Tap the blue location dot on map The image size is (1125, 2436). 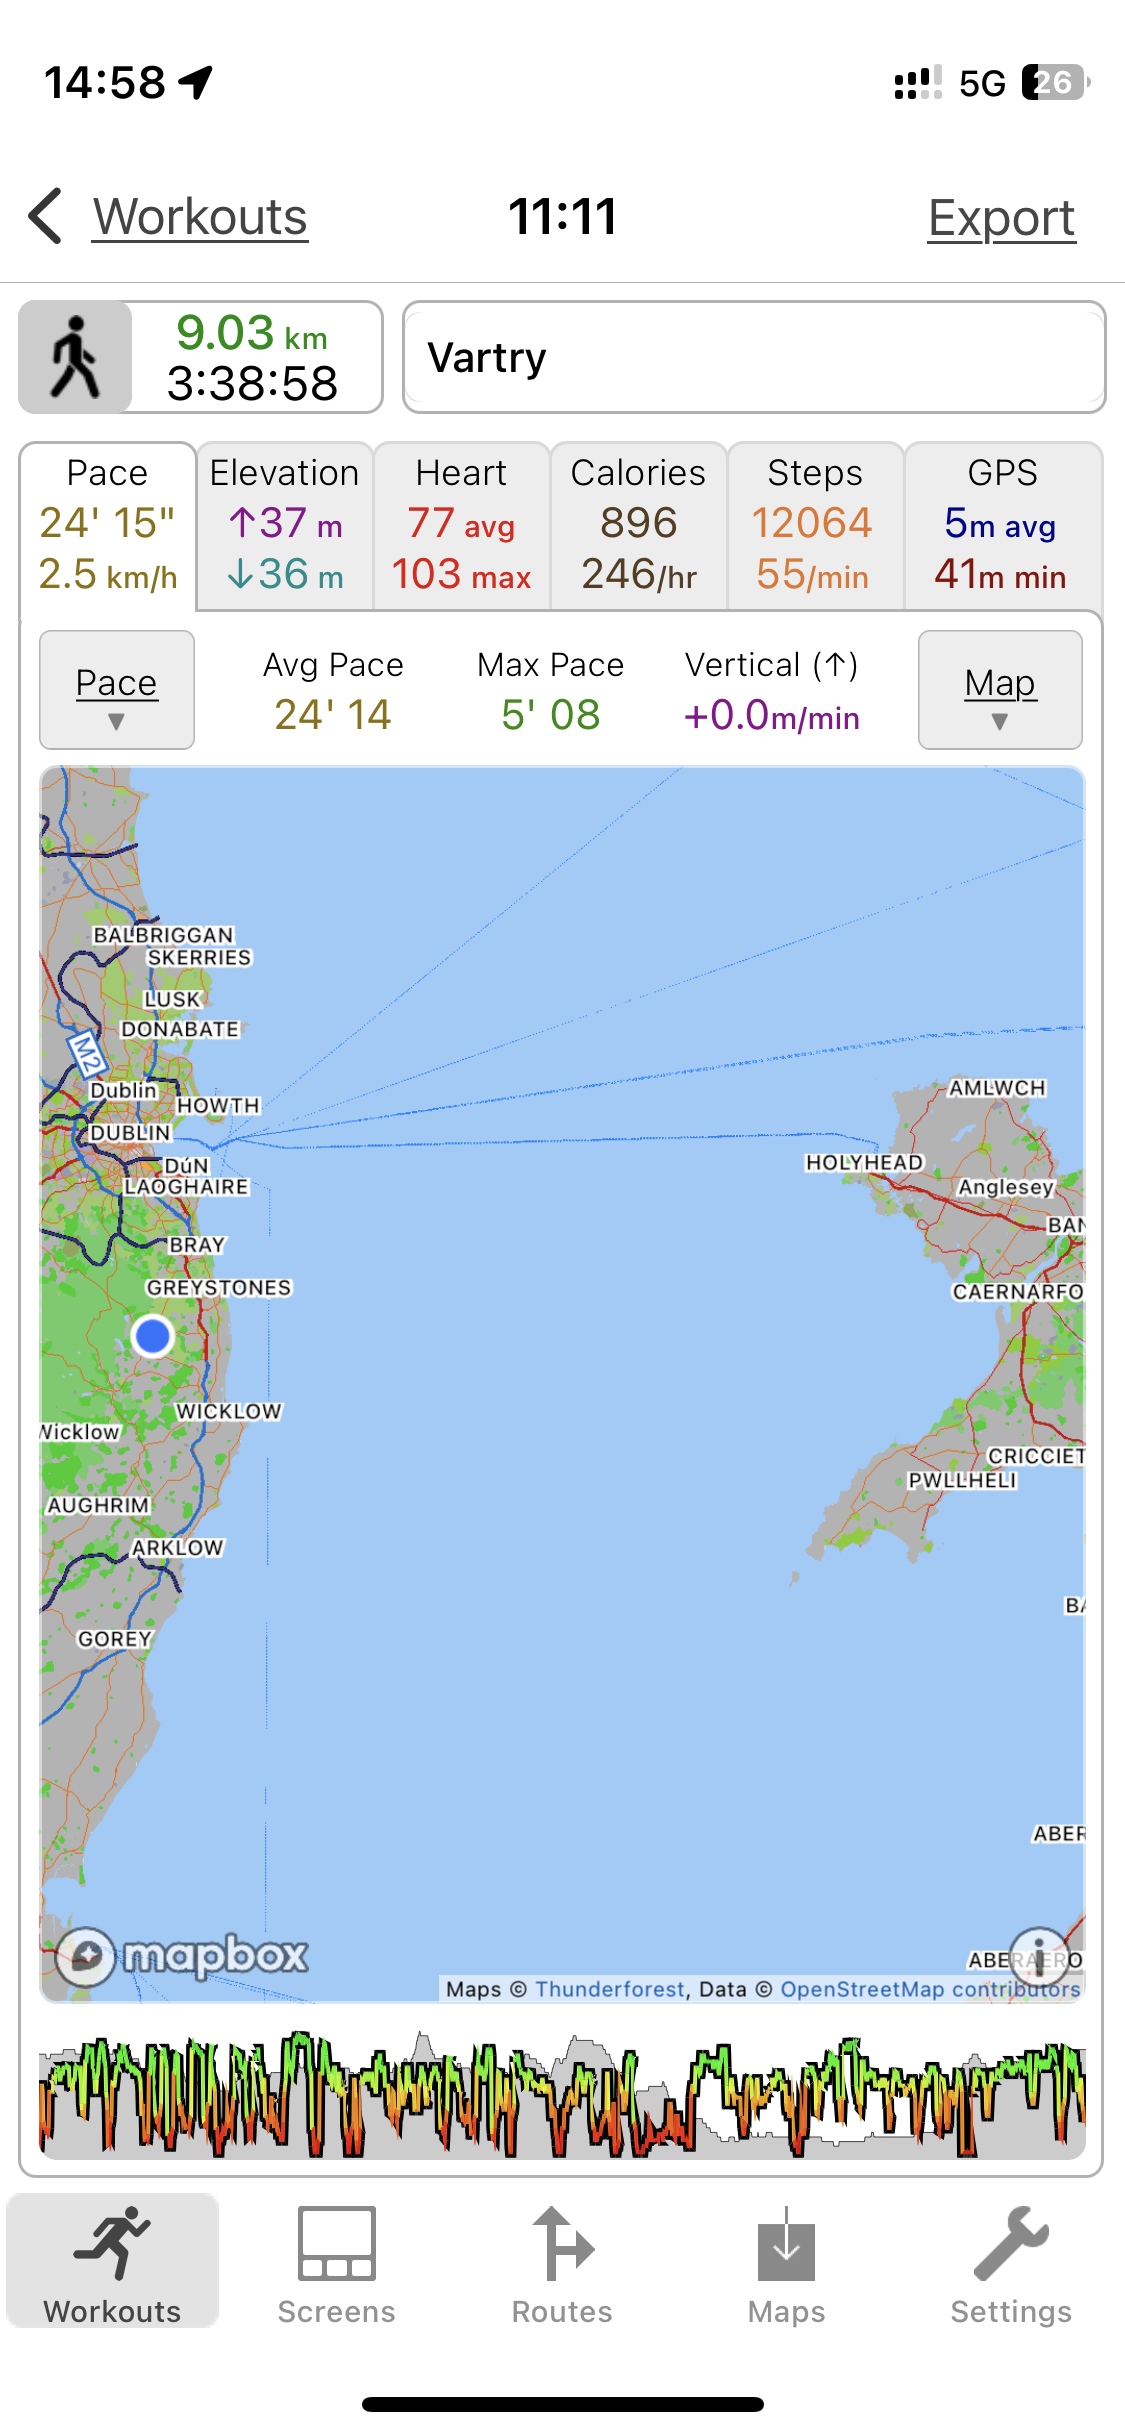[152, 1336]
